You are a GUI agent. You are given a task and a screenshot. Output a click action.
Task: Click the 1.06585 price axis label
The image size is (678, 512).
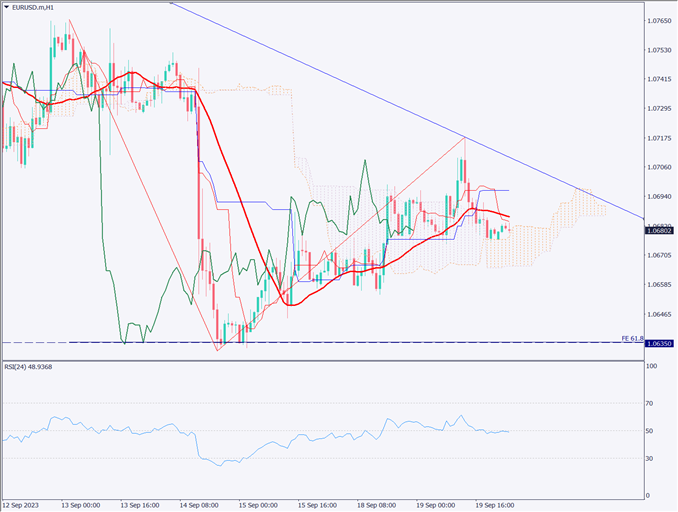pos(658,285)
